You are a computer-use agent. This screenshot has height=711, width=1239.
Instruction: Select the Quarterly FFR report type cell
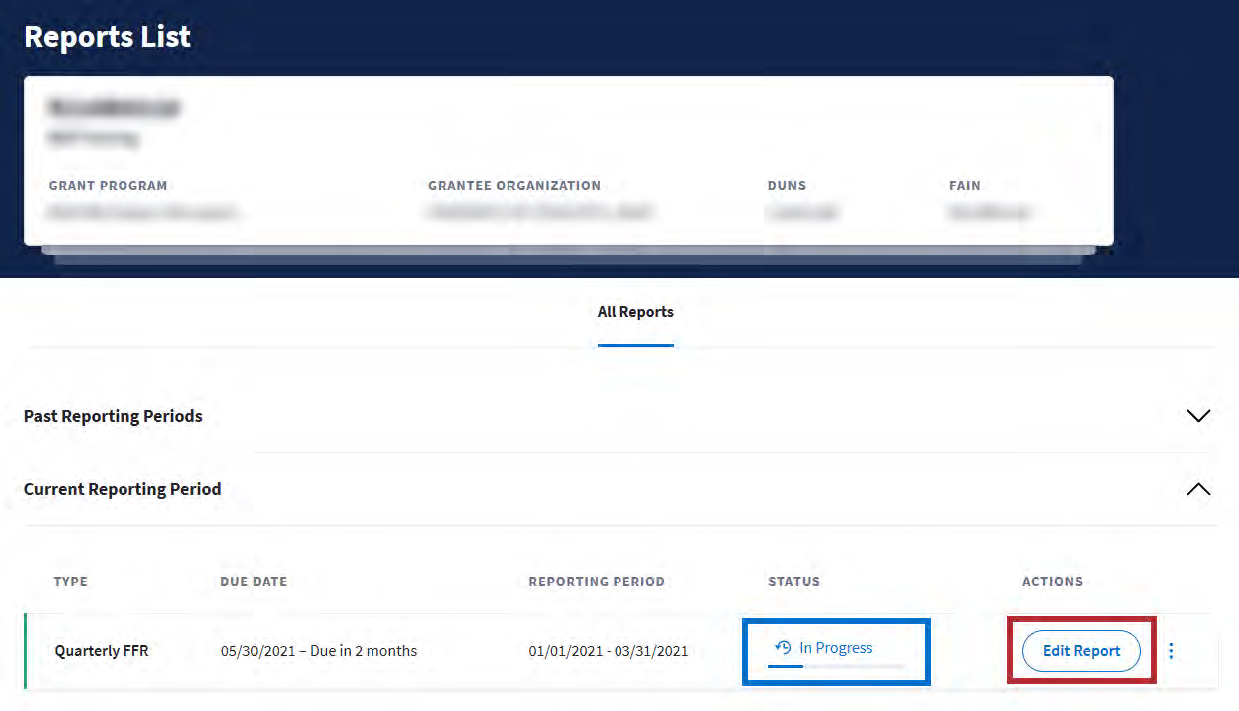[101, 651]
